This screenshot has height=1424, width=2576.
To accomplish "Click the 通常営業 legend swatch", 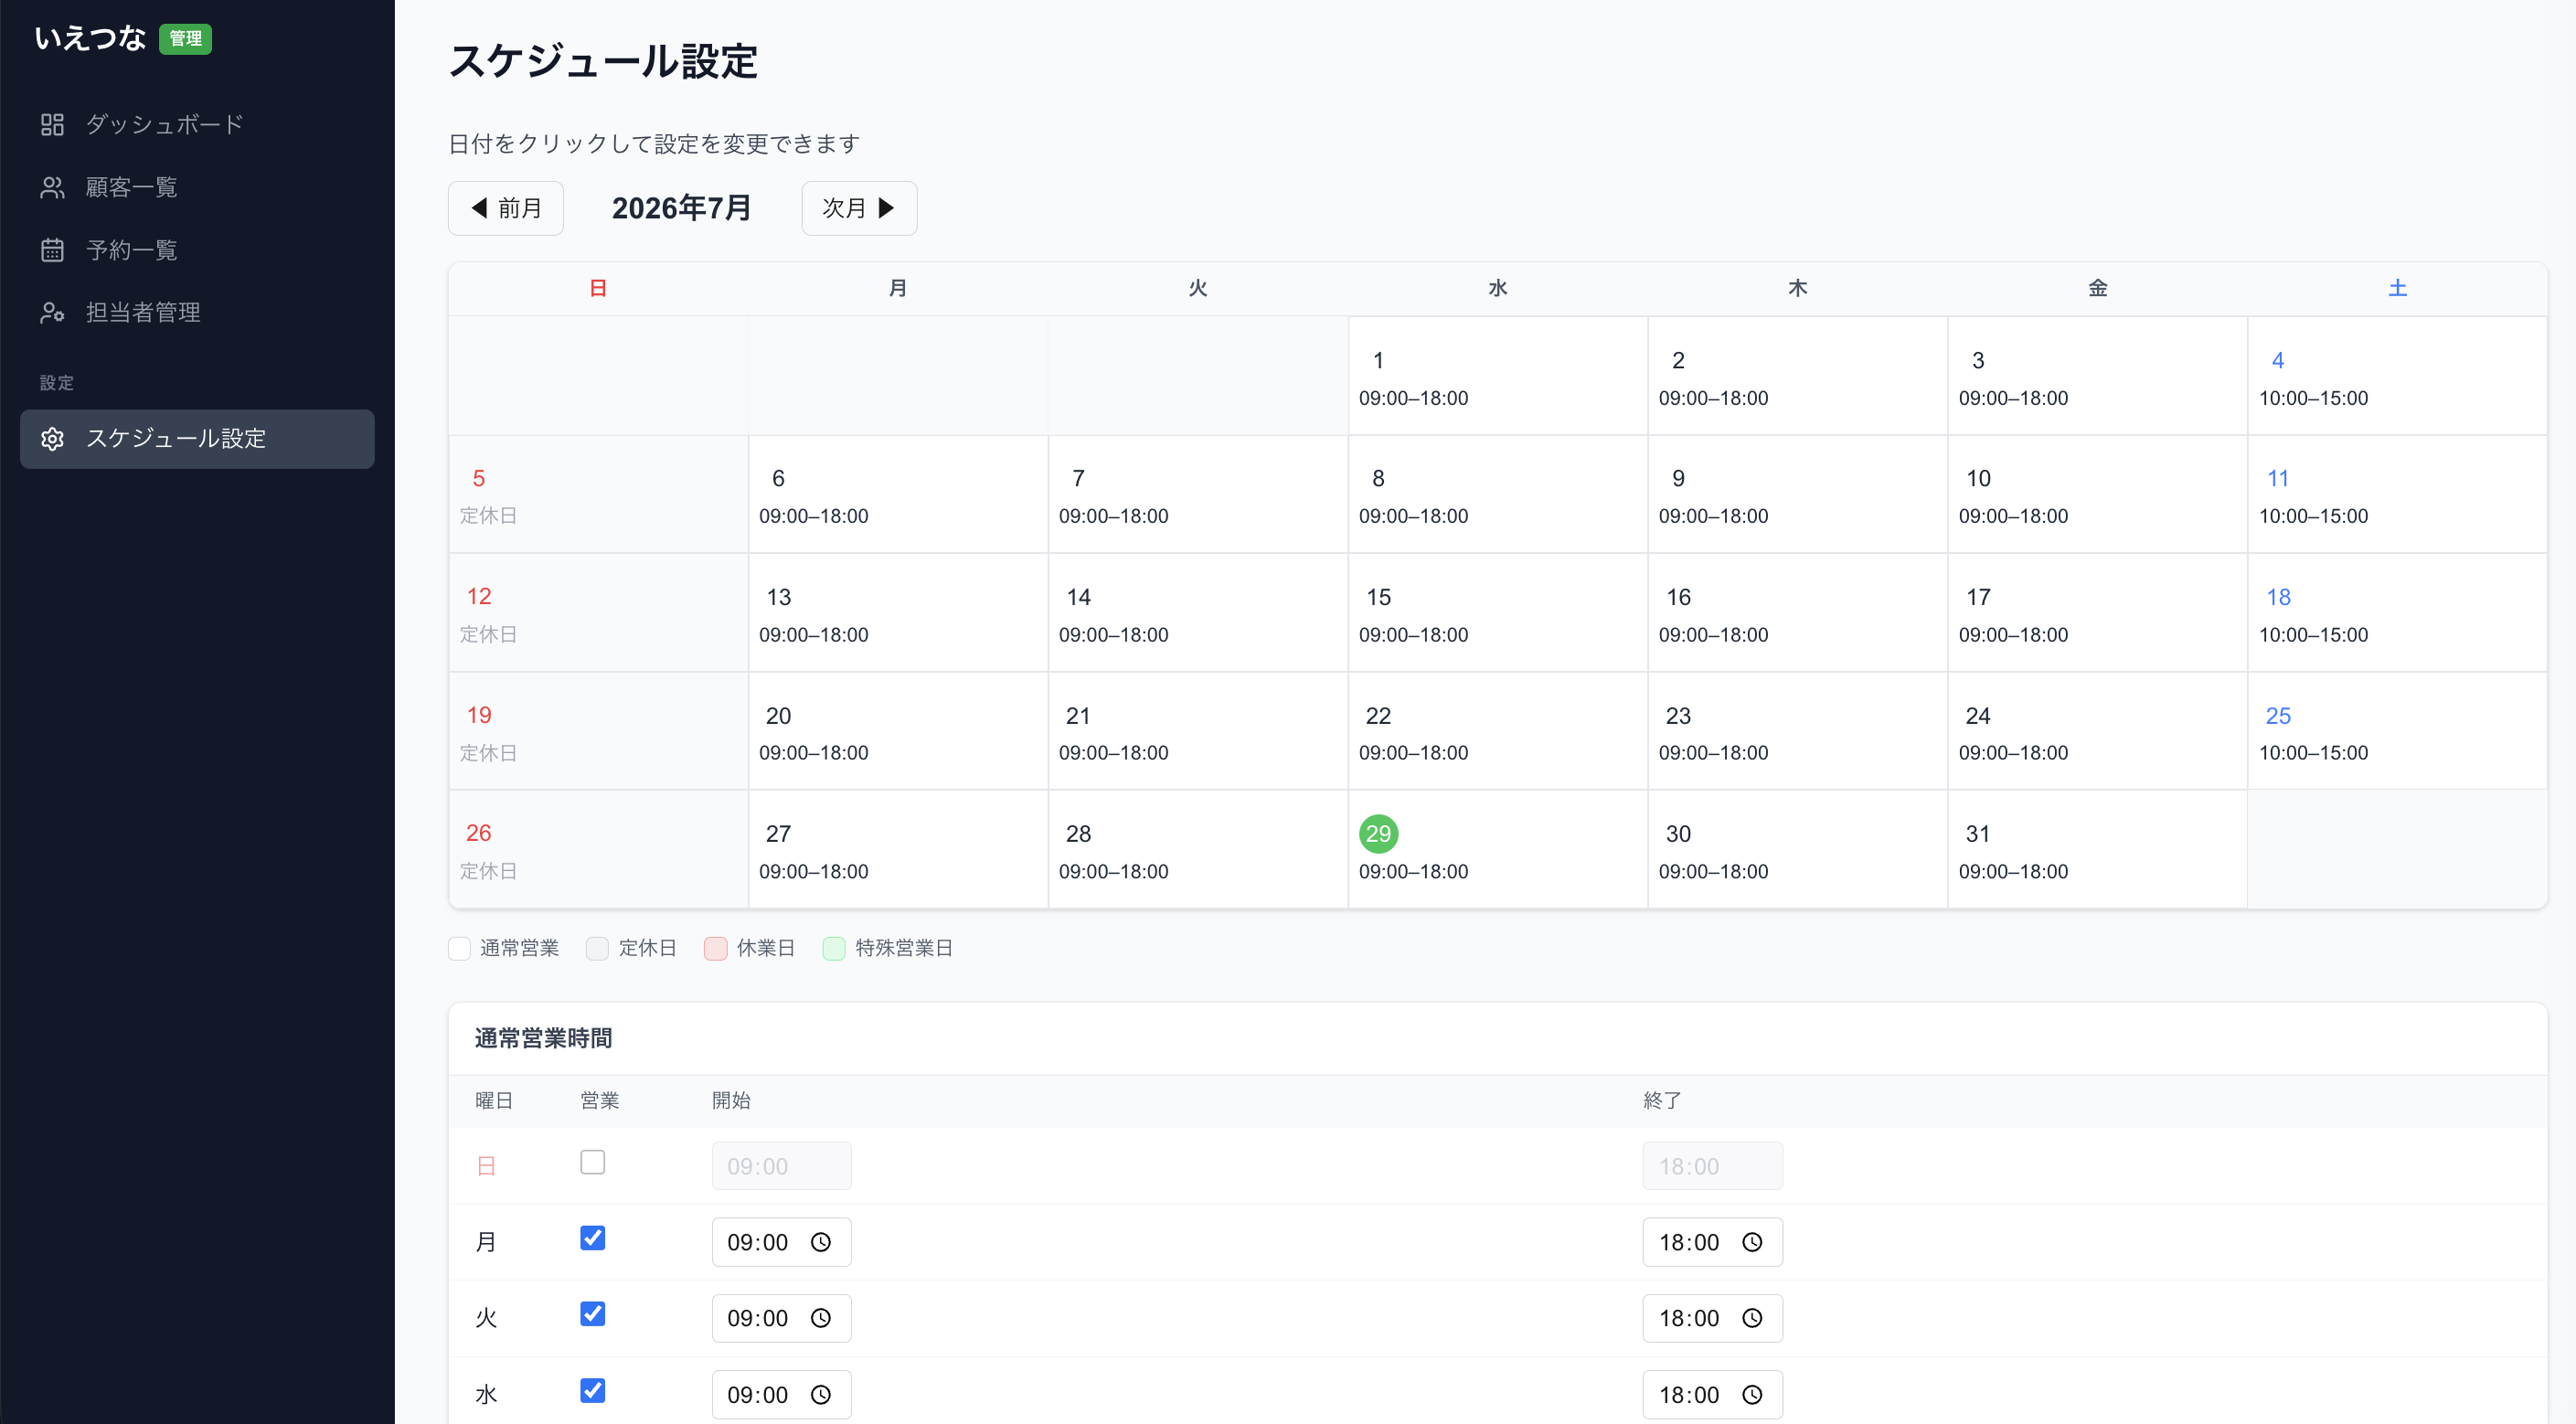I will point(459,949).
